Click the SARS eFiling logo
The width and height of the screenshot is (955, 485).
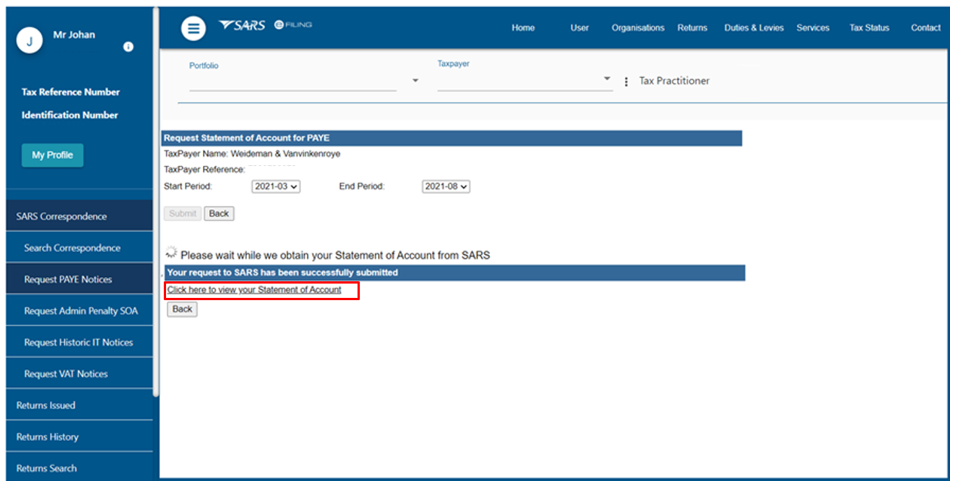coord(265,26)
